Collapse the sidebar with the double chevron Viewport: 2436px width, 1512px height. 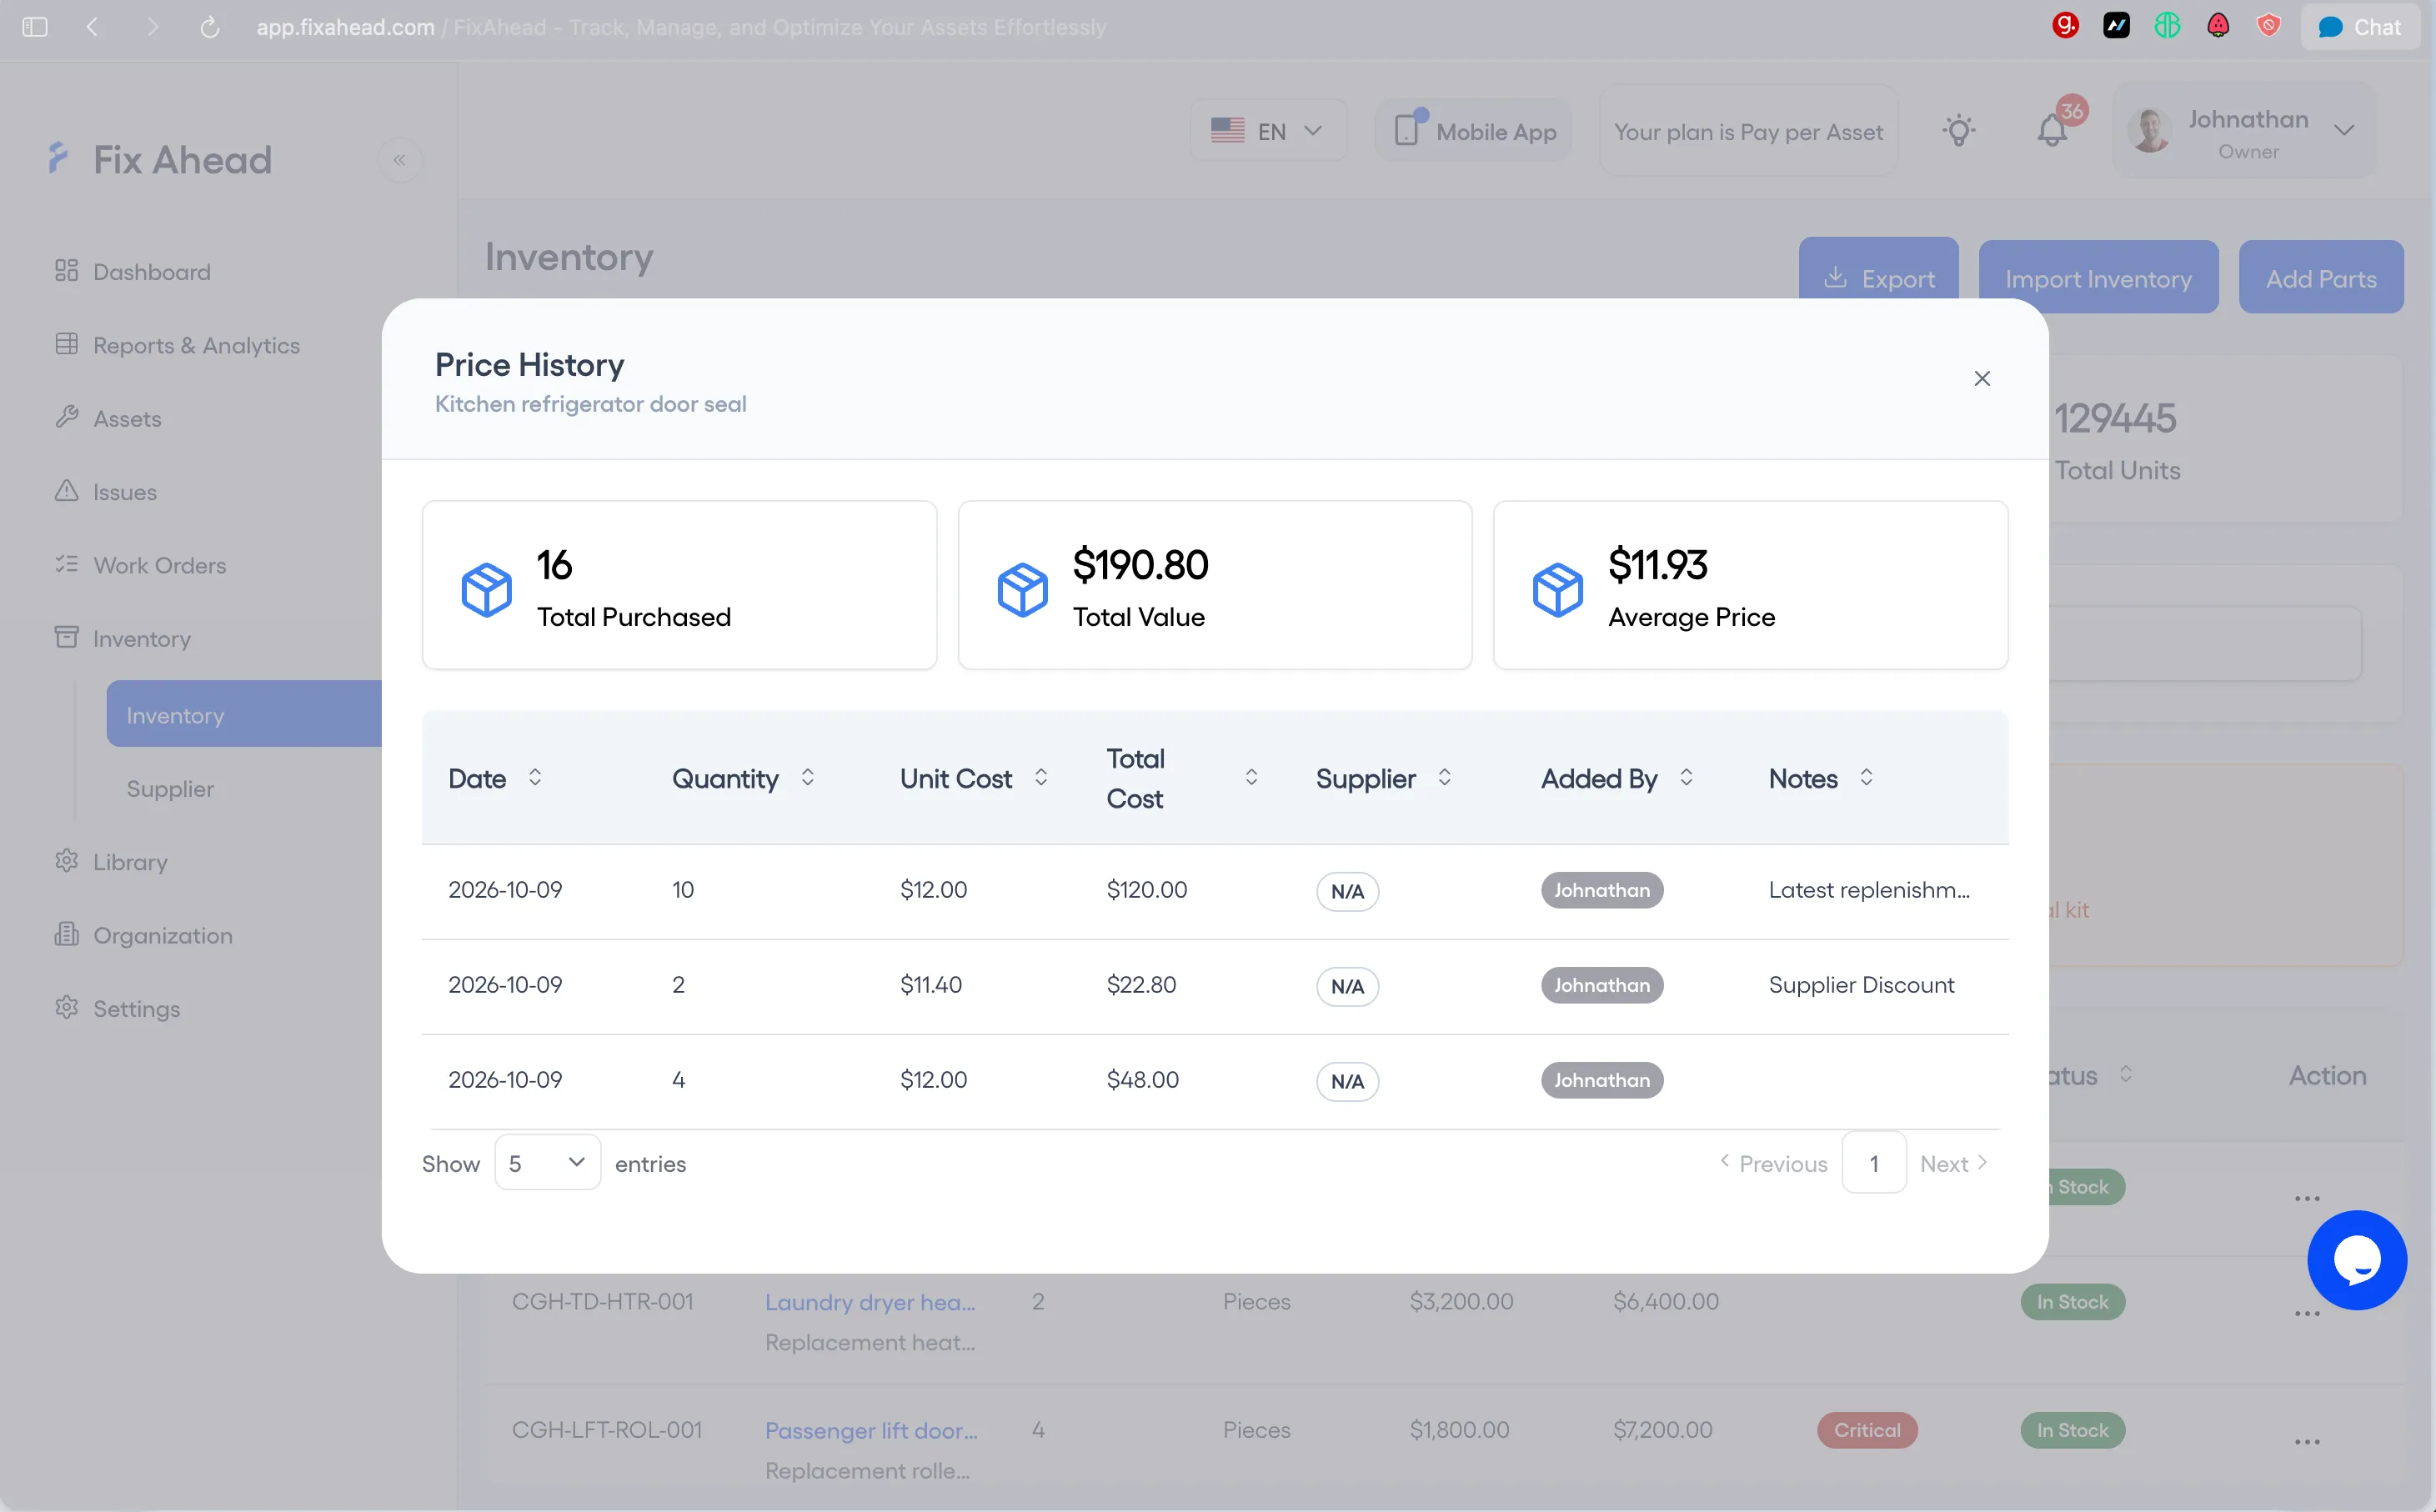tap(400, 160)
